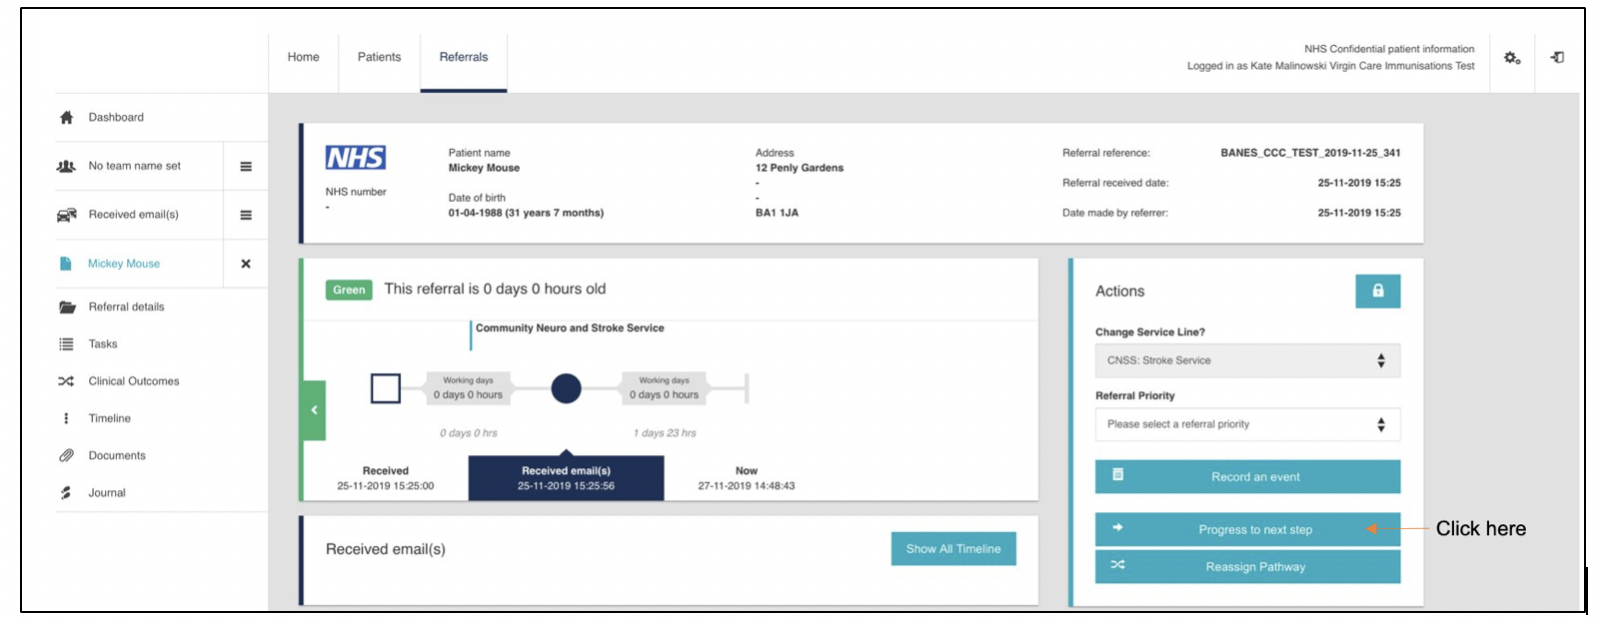
Task: Open the Referral Priority dropdown
Action: (x=1246, y=425)
